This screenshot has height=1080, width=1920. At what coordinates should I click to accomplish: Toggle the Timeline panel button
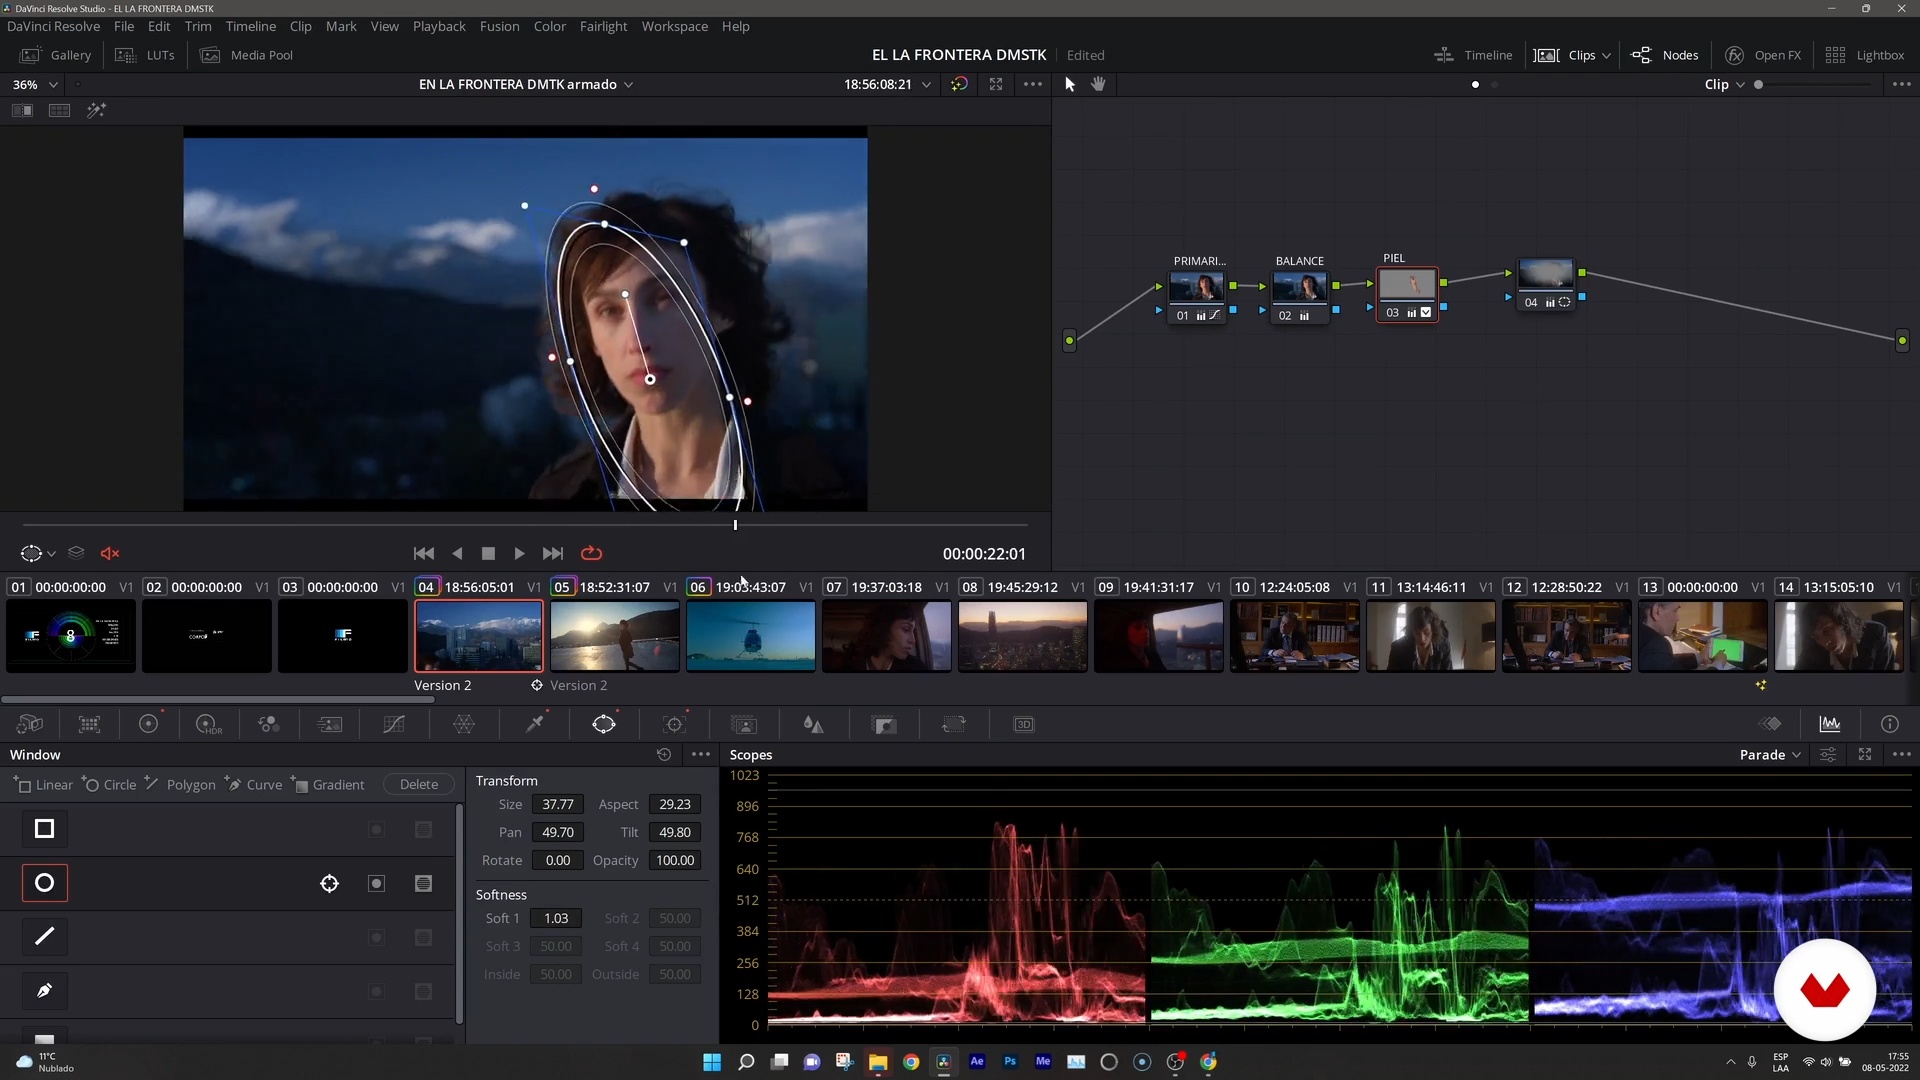(x=1473, y=55)
